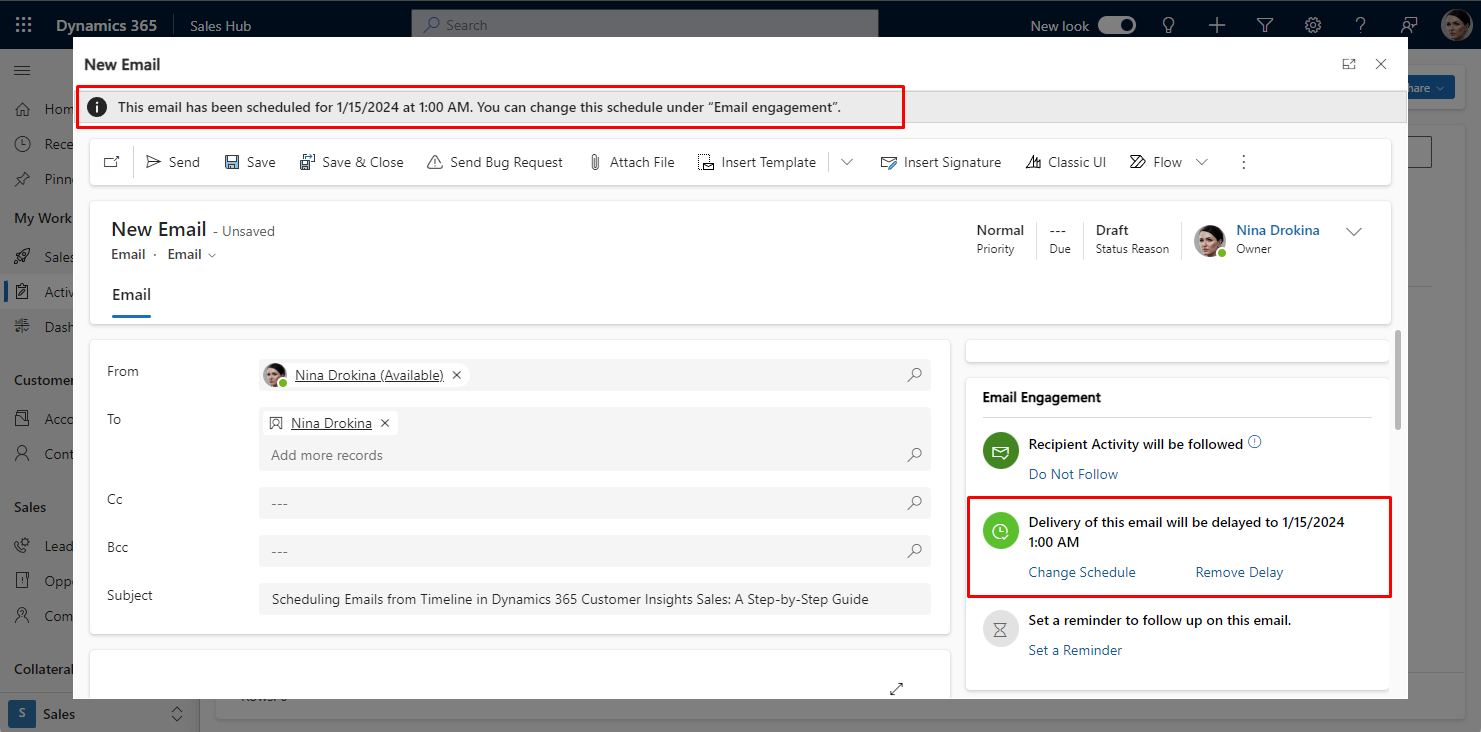Click the hourglass reminder icon
The height and width of the screenshot is (732, 1481).
click(1000, 630)
